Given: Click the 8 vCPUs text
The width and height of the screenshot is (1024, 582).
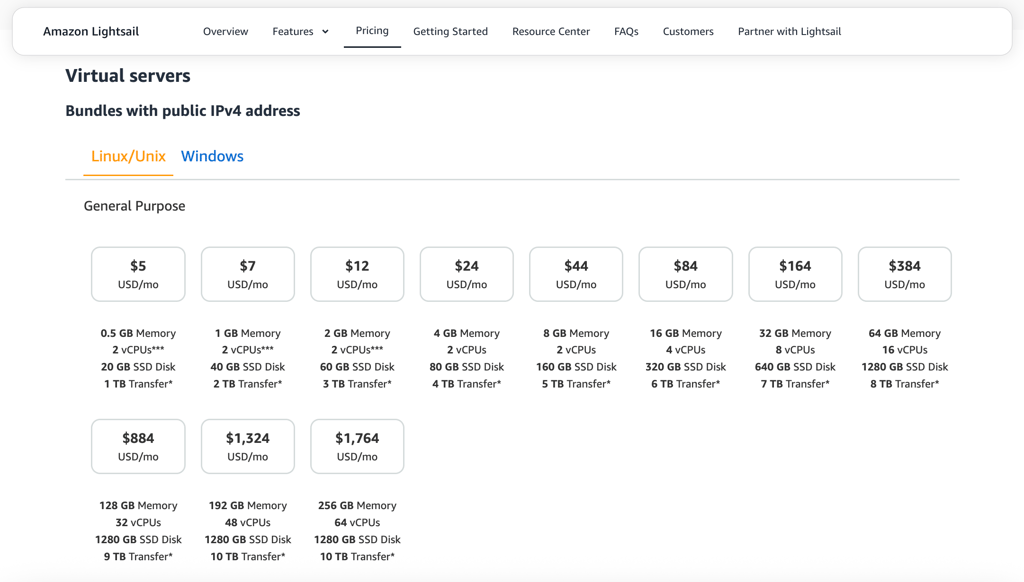Looking at the screenshot, I should 795,350.
